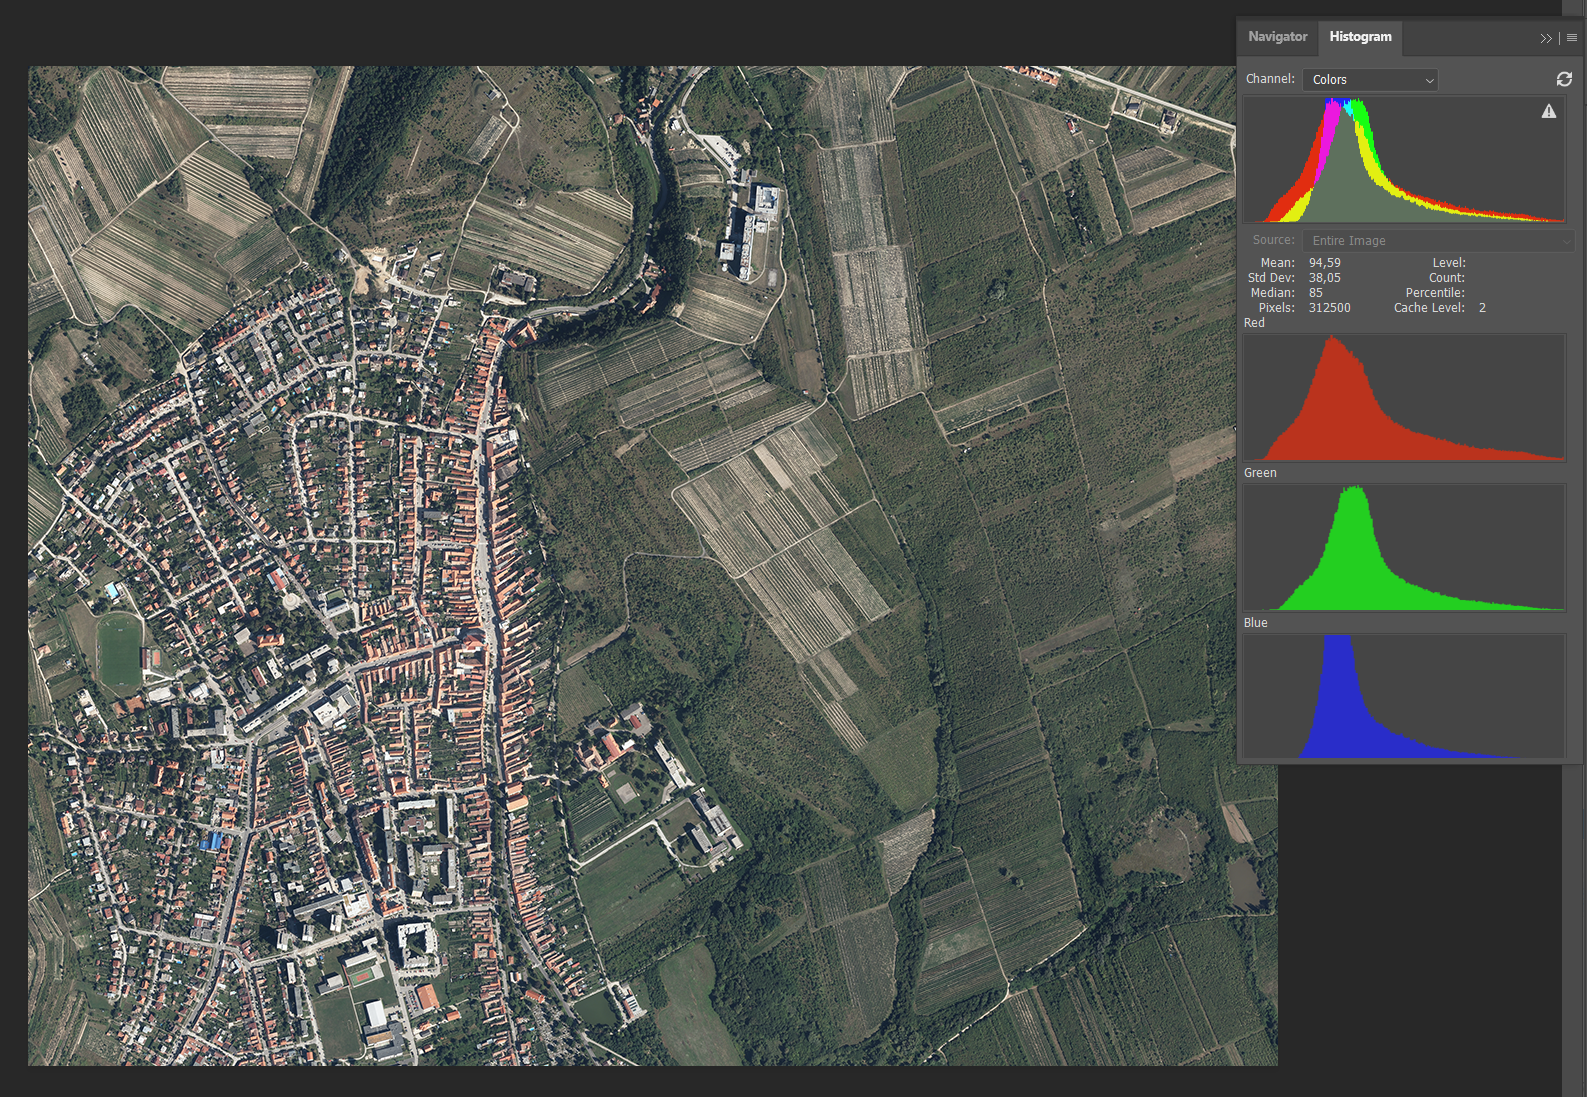Click the Std Dev value 38,05
The width and height of the screenshot is (1587, 1097).
point(1325,278)
